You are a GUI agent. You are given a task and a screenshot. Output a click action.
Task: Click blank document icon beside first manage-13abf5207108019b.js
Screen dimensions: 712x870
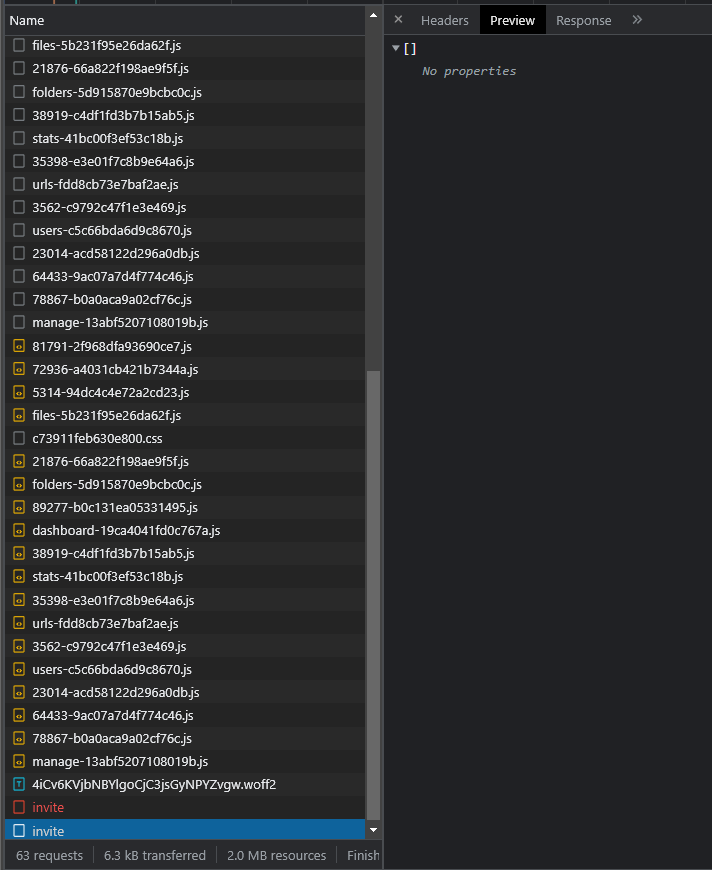pos(19,322)
